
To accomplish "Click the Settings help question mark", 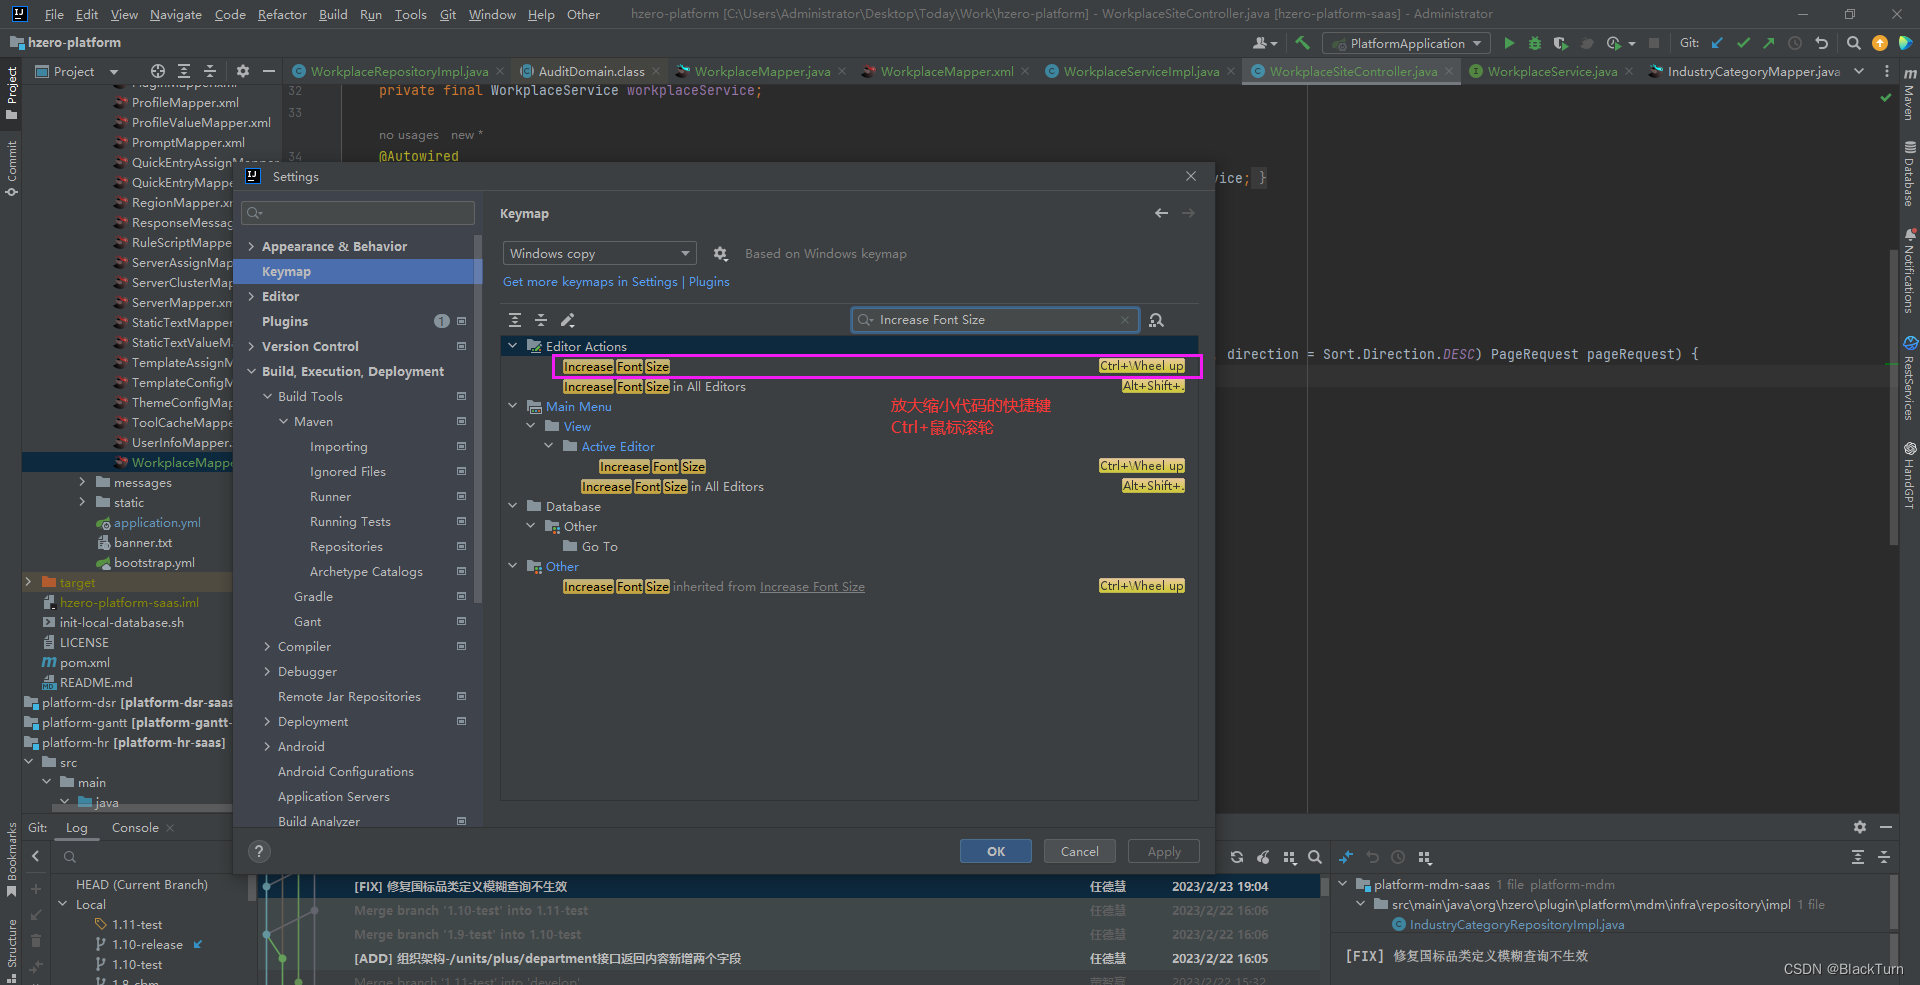I will point(259,851).
